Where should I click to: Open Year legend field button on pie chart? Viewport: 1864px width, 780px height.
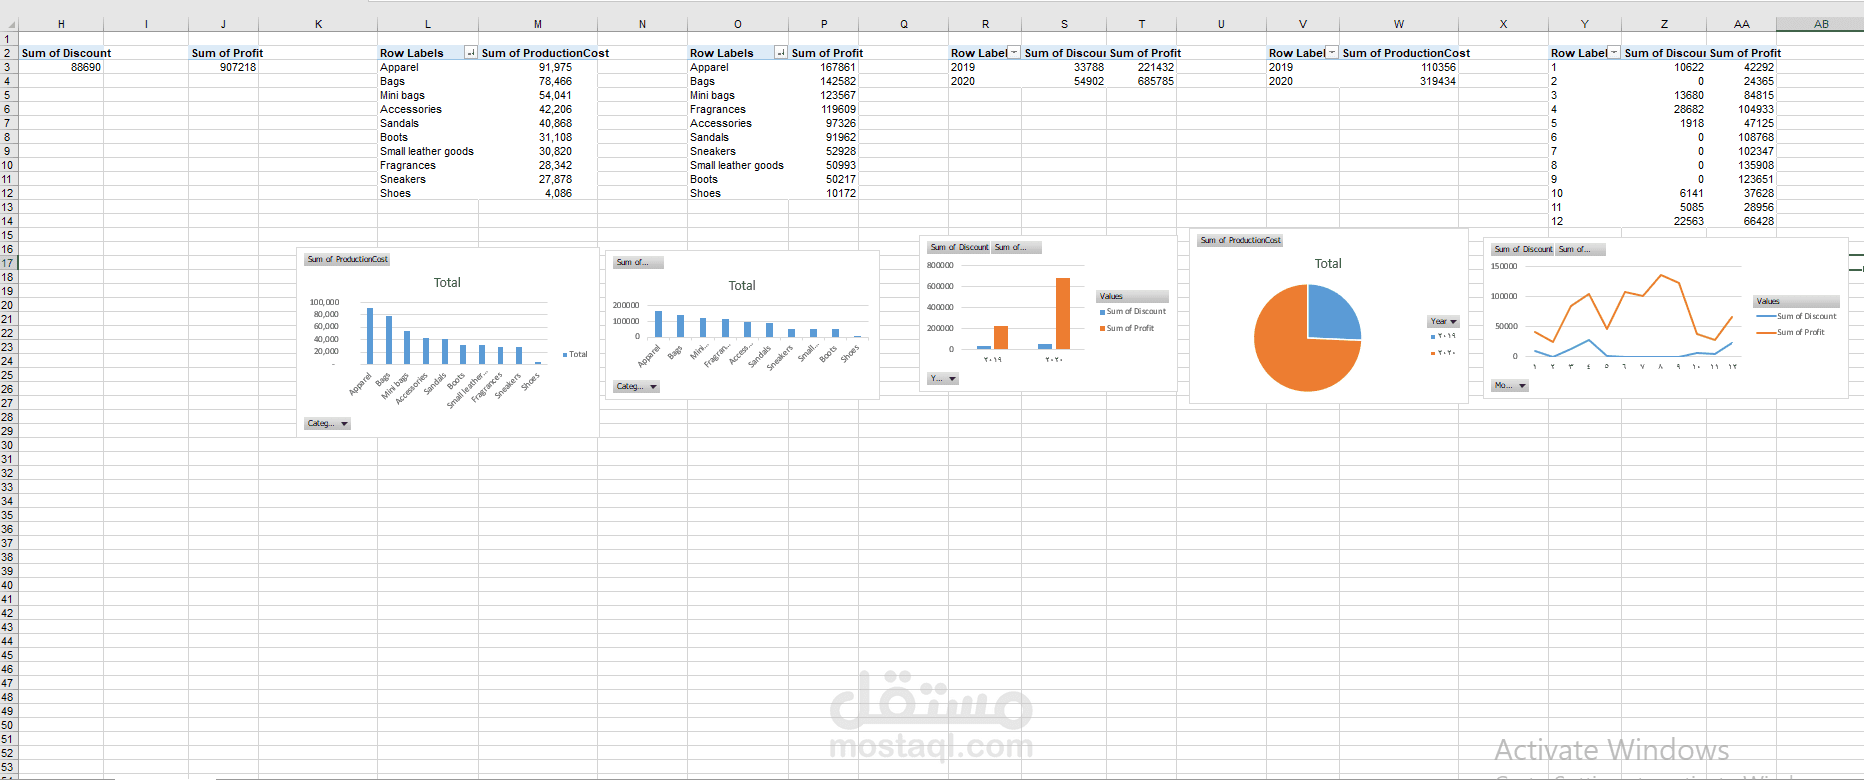[1444, 322]
